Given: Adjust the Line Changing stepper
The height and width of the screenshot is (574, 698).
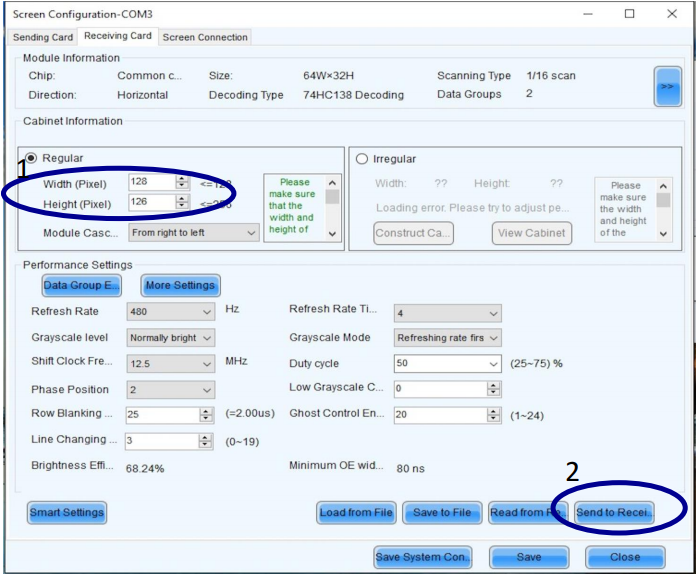Looking at the screenshot, I should (x=205, y=441).
